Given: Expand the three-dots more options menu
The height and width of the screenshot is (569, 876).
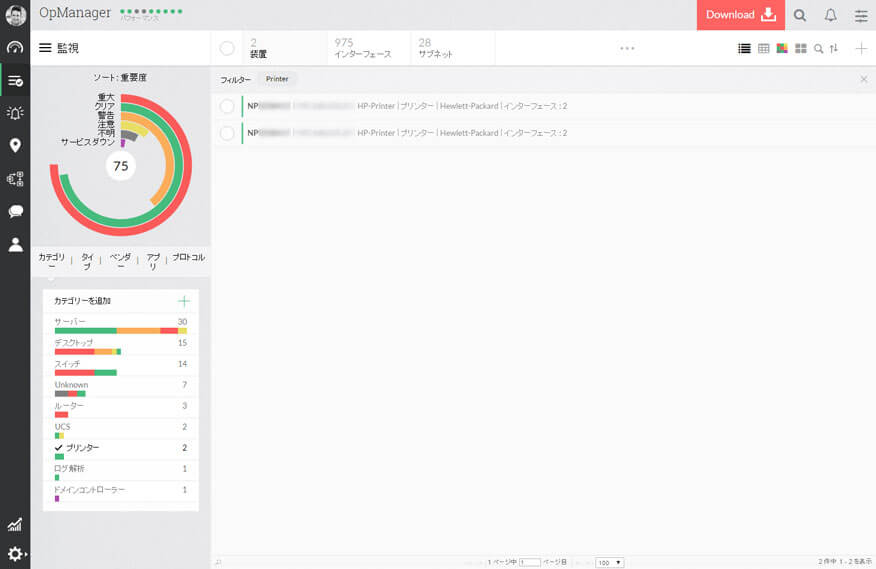Looking at the screenshot, I should (x=627, y=48).
